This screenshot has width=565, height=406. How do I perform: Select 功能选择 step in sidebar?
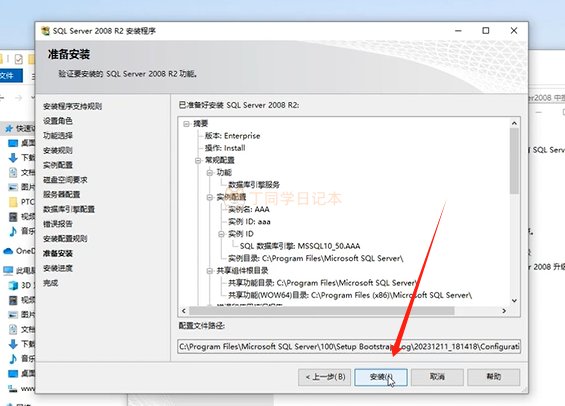[x=58, y=136]
